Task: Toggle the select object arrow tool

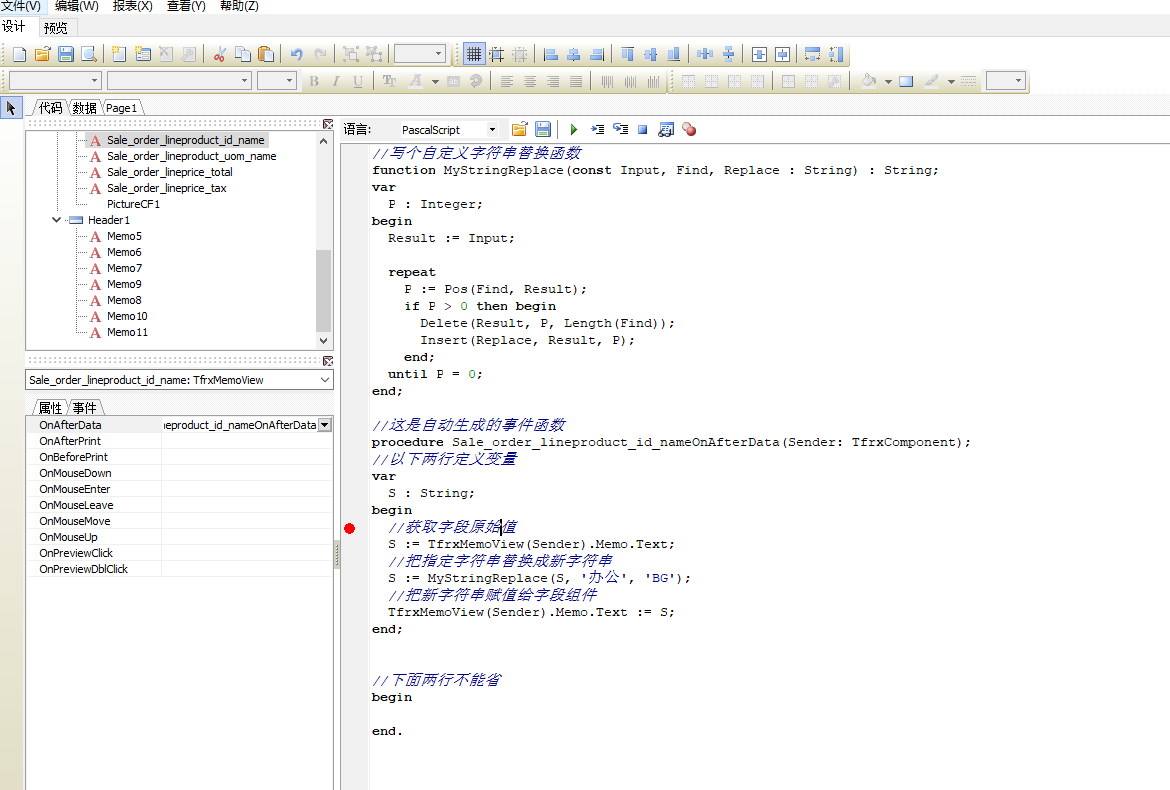Action: coord(11,108)
